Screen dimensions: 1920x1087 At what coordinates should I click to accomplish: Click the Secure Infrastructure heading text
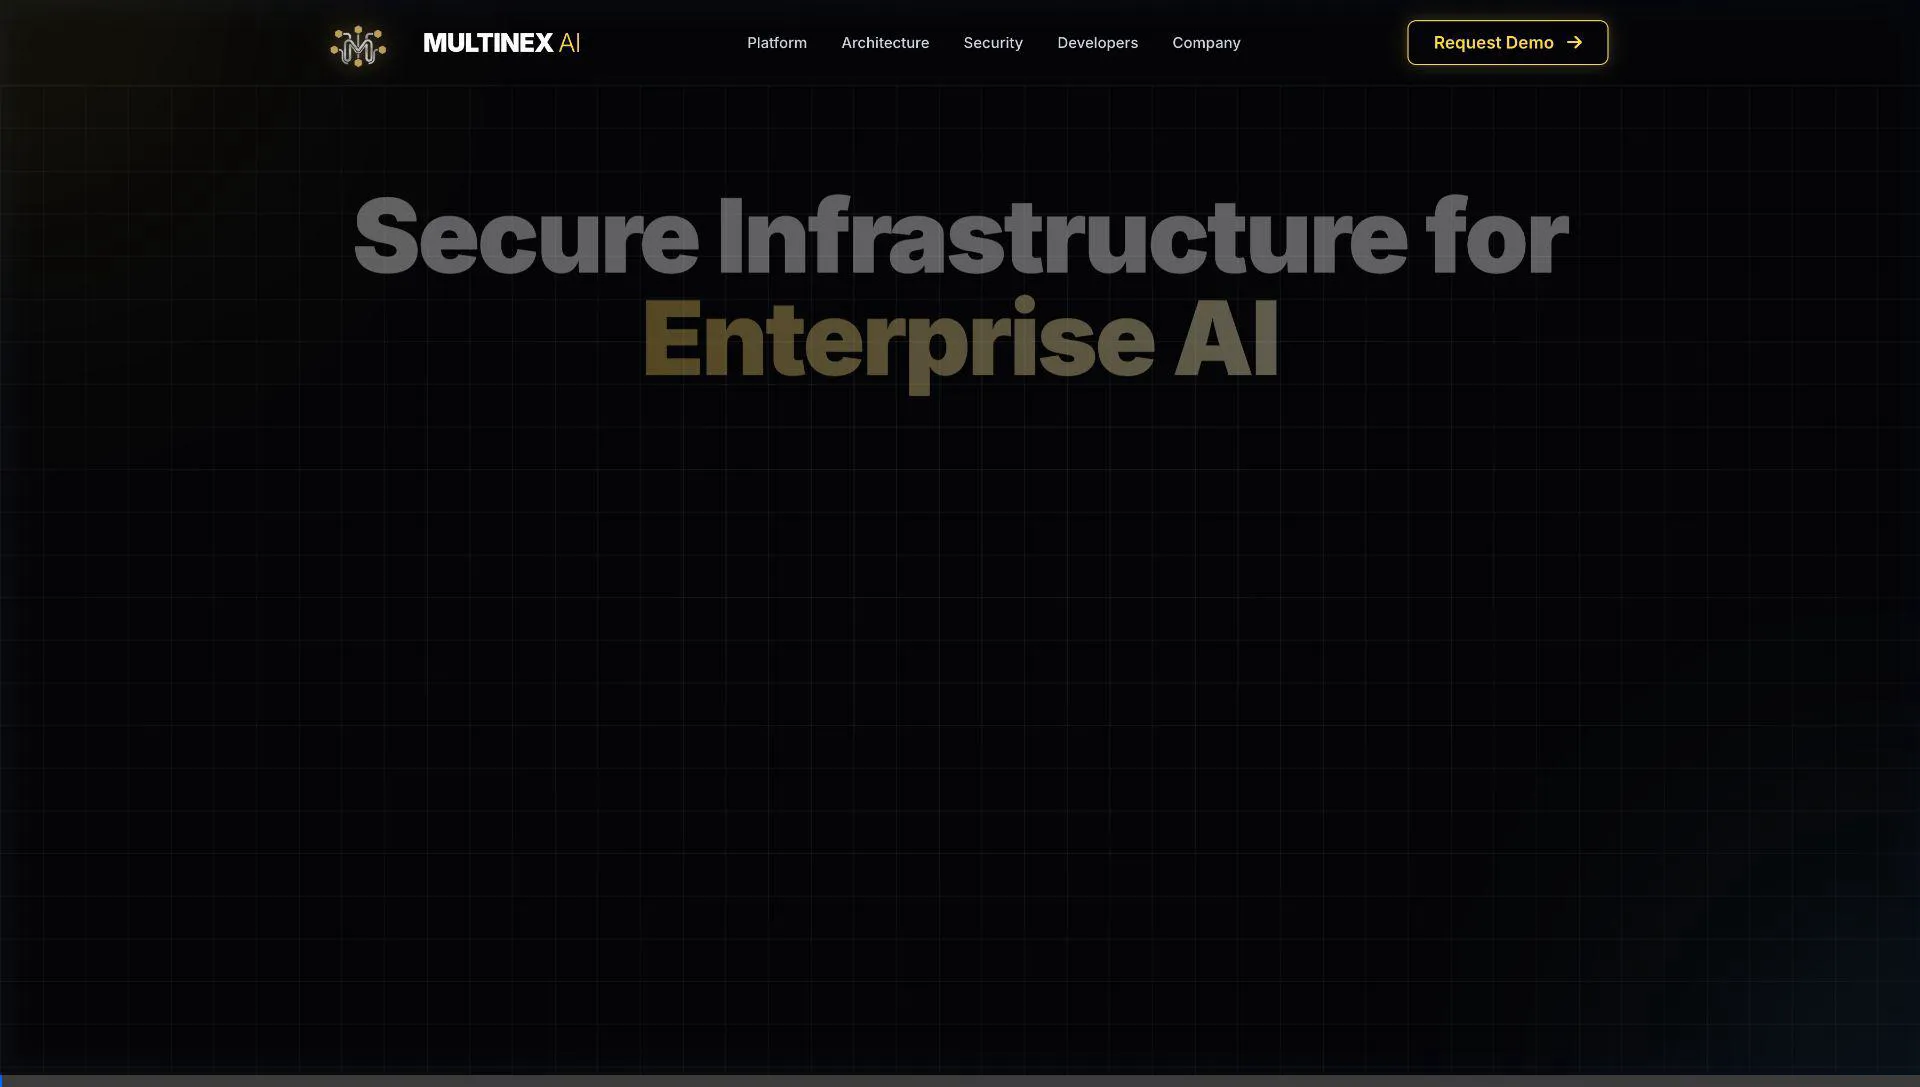point(957,237)
